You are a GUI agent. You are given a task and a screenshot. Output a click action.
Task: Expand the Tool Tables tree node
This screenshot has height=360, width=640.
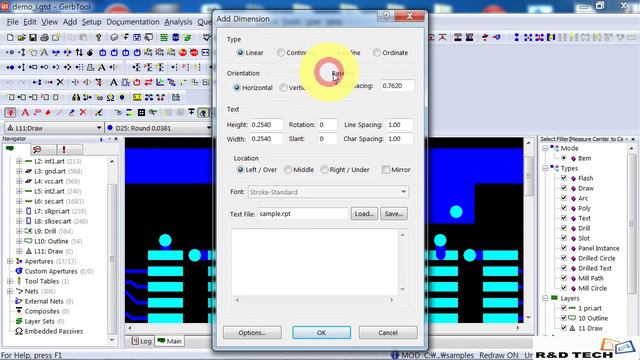coord(10,281)
